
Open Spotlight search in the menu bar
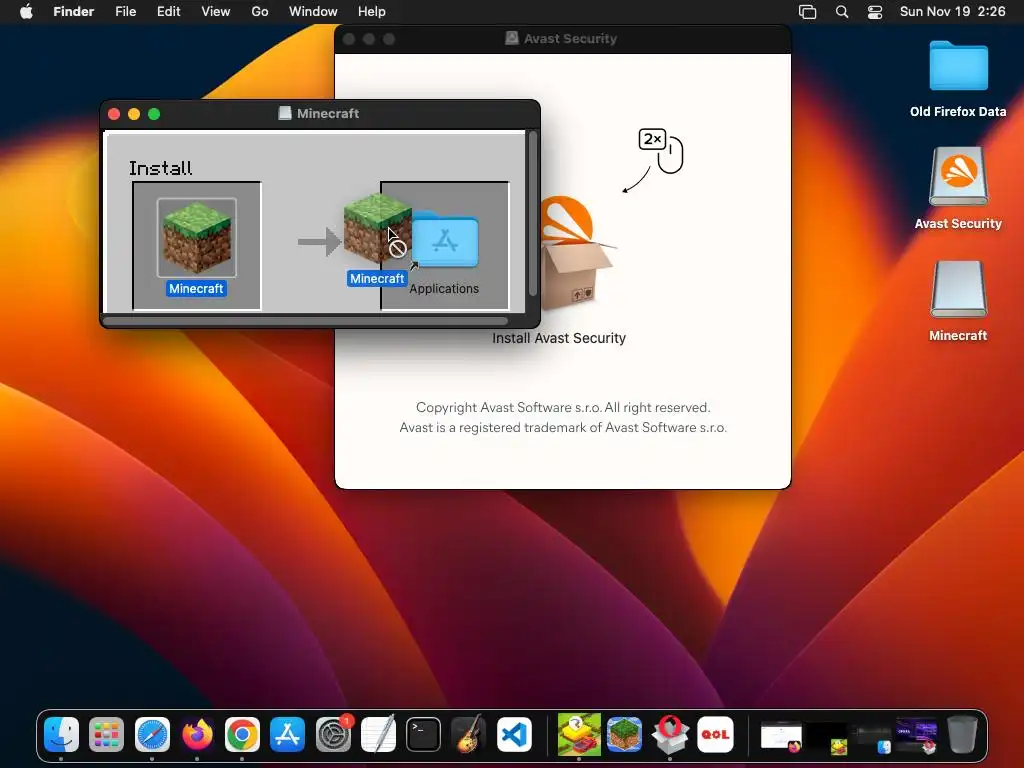click(x=842, y=12)
